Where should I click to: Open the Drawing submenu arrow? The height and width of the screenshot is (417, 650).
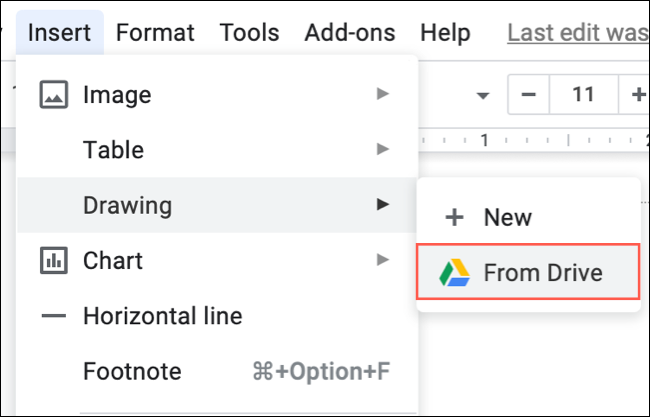coord(382,205)
